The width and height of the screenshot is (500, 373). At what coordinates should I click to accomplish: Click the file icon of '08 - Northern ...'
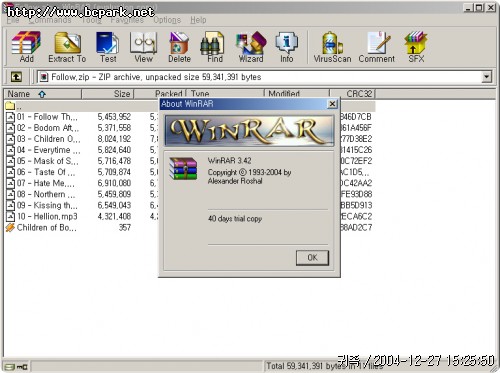[x=10, y=194]
